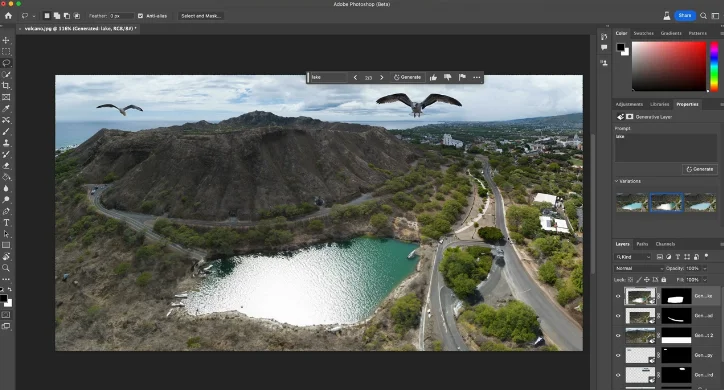Toggle the Anti-alias checkbox
The height and width of the screenshot is (390, 724).
140,16
